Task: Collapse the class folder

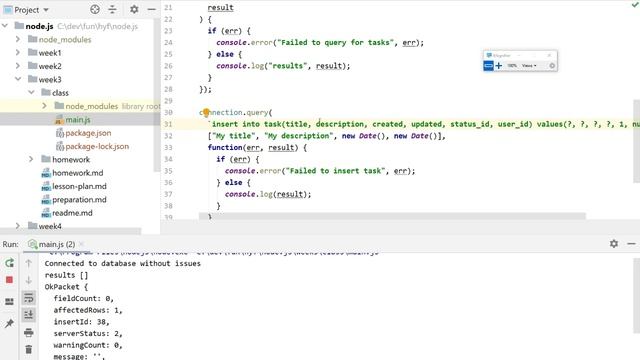Action: tap(31, 93)
